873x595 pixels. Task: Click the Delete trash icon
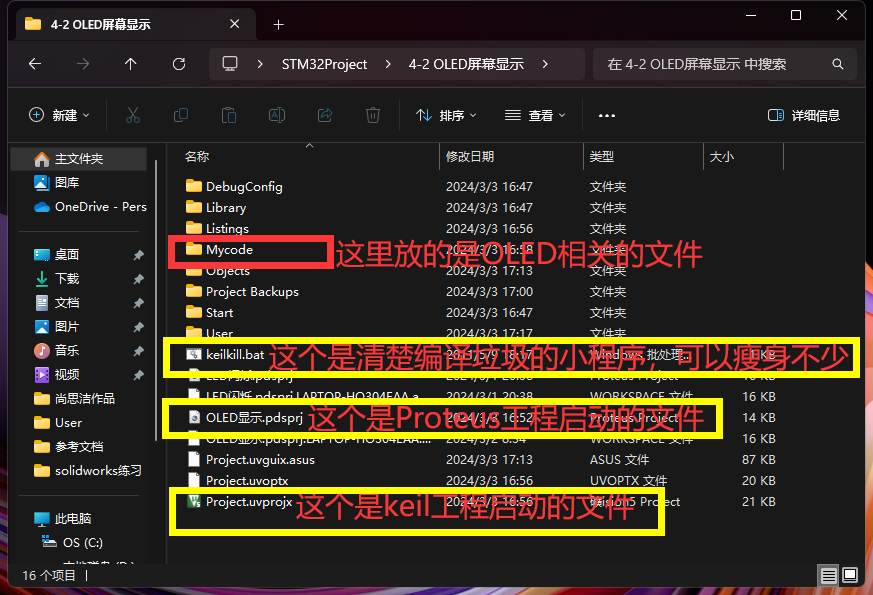pos(372,115)
